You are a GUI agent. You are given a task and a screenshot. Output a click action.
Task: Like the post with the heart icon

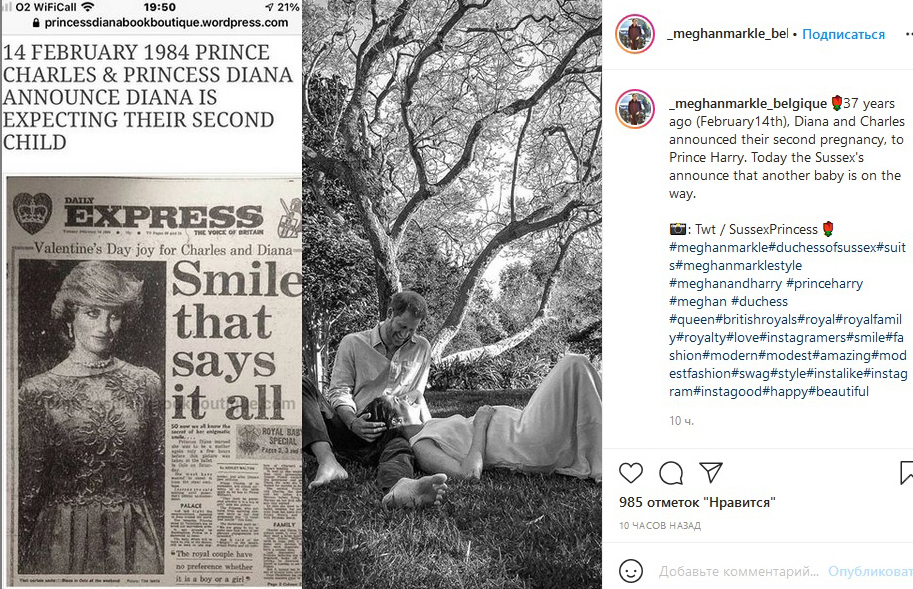[x=631, y=473]
